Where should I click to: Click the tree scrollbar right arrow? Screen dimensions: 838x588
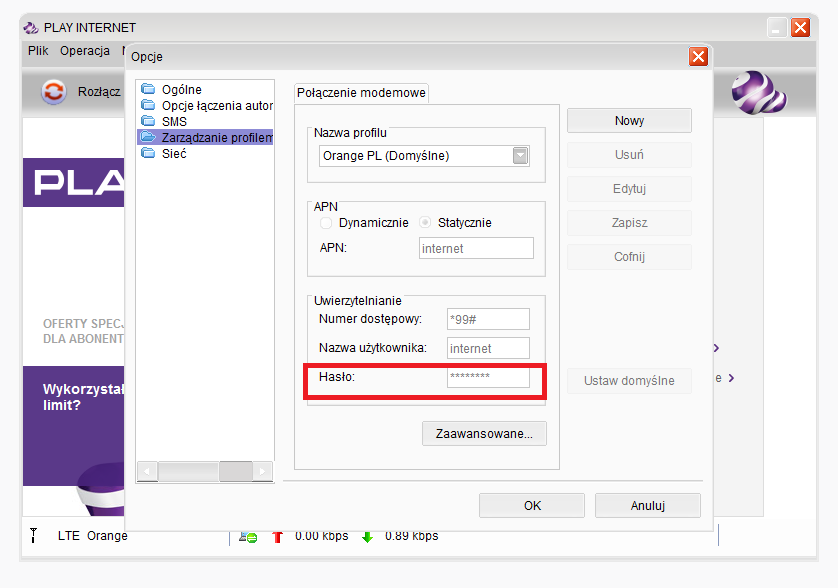[262, 471]
